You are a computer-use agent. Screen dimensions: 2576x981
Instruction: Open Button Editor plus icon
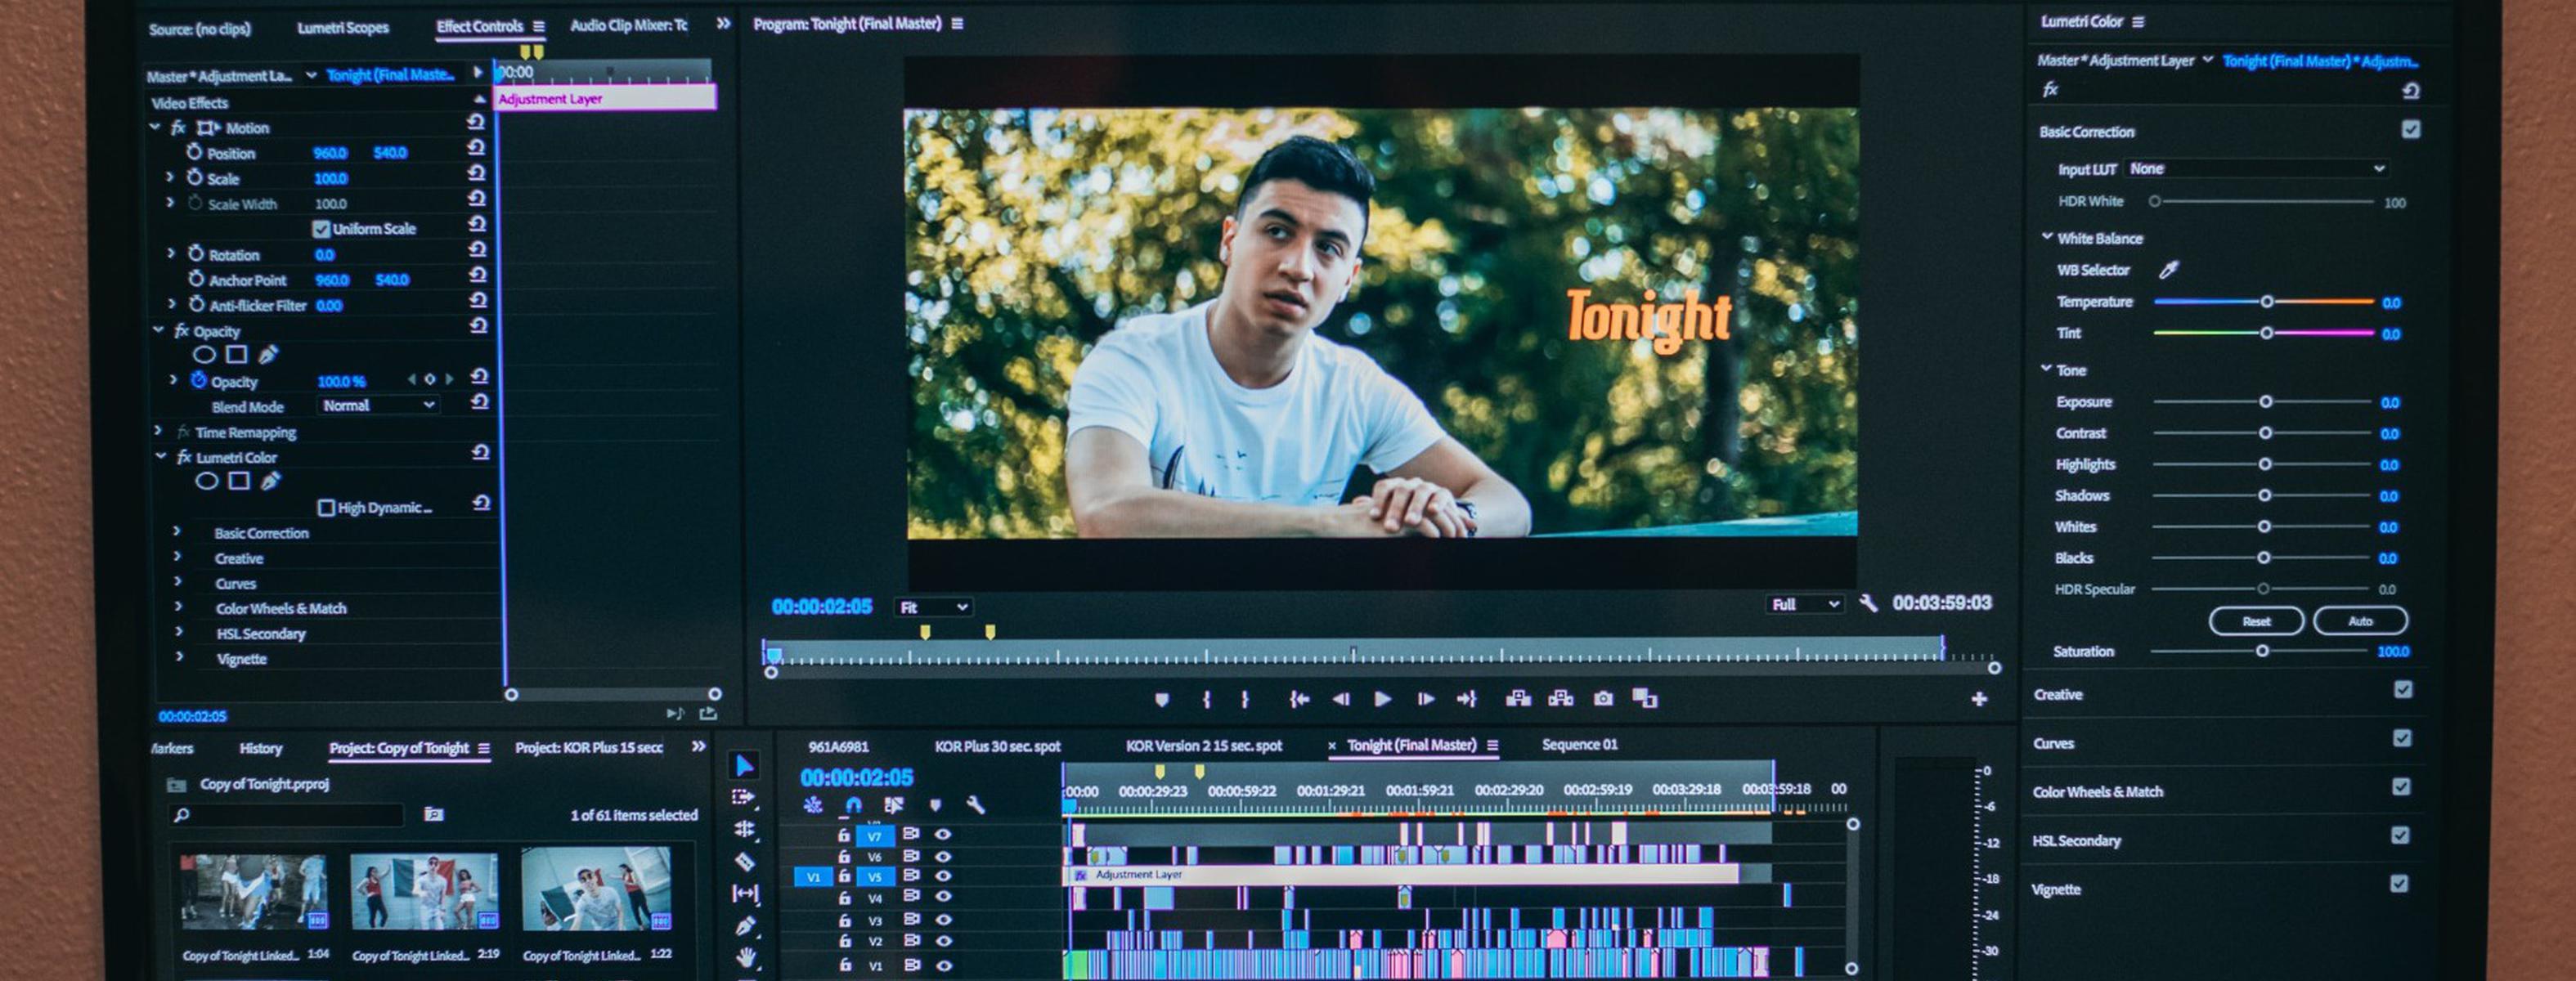pos(1979,700)
